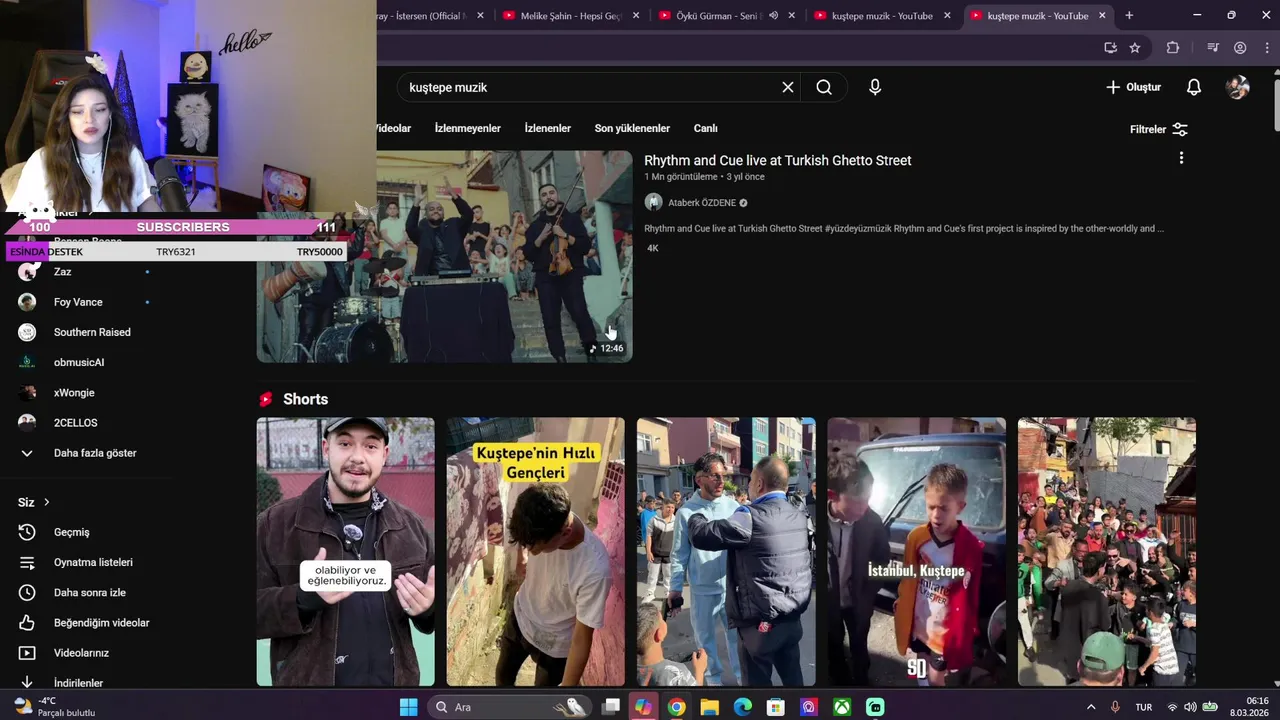This screenshot has width=1280, height=720.
Task: Bookmark this page with star icon
Action: coord(1135,47)
